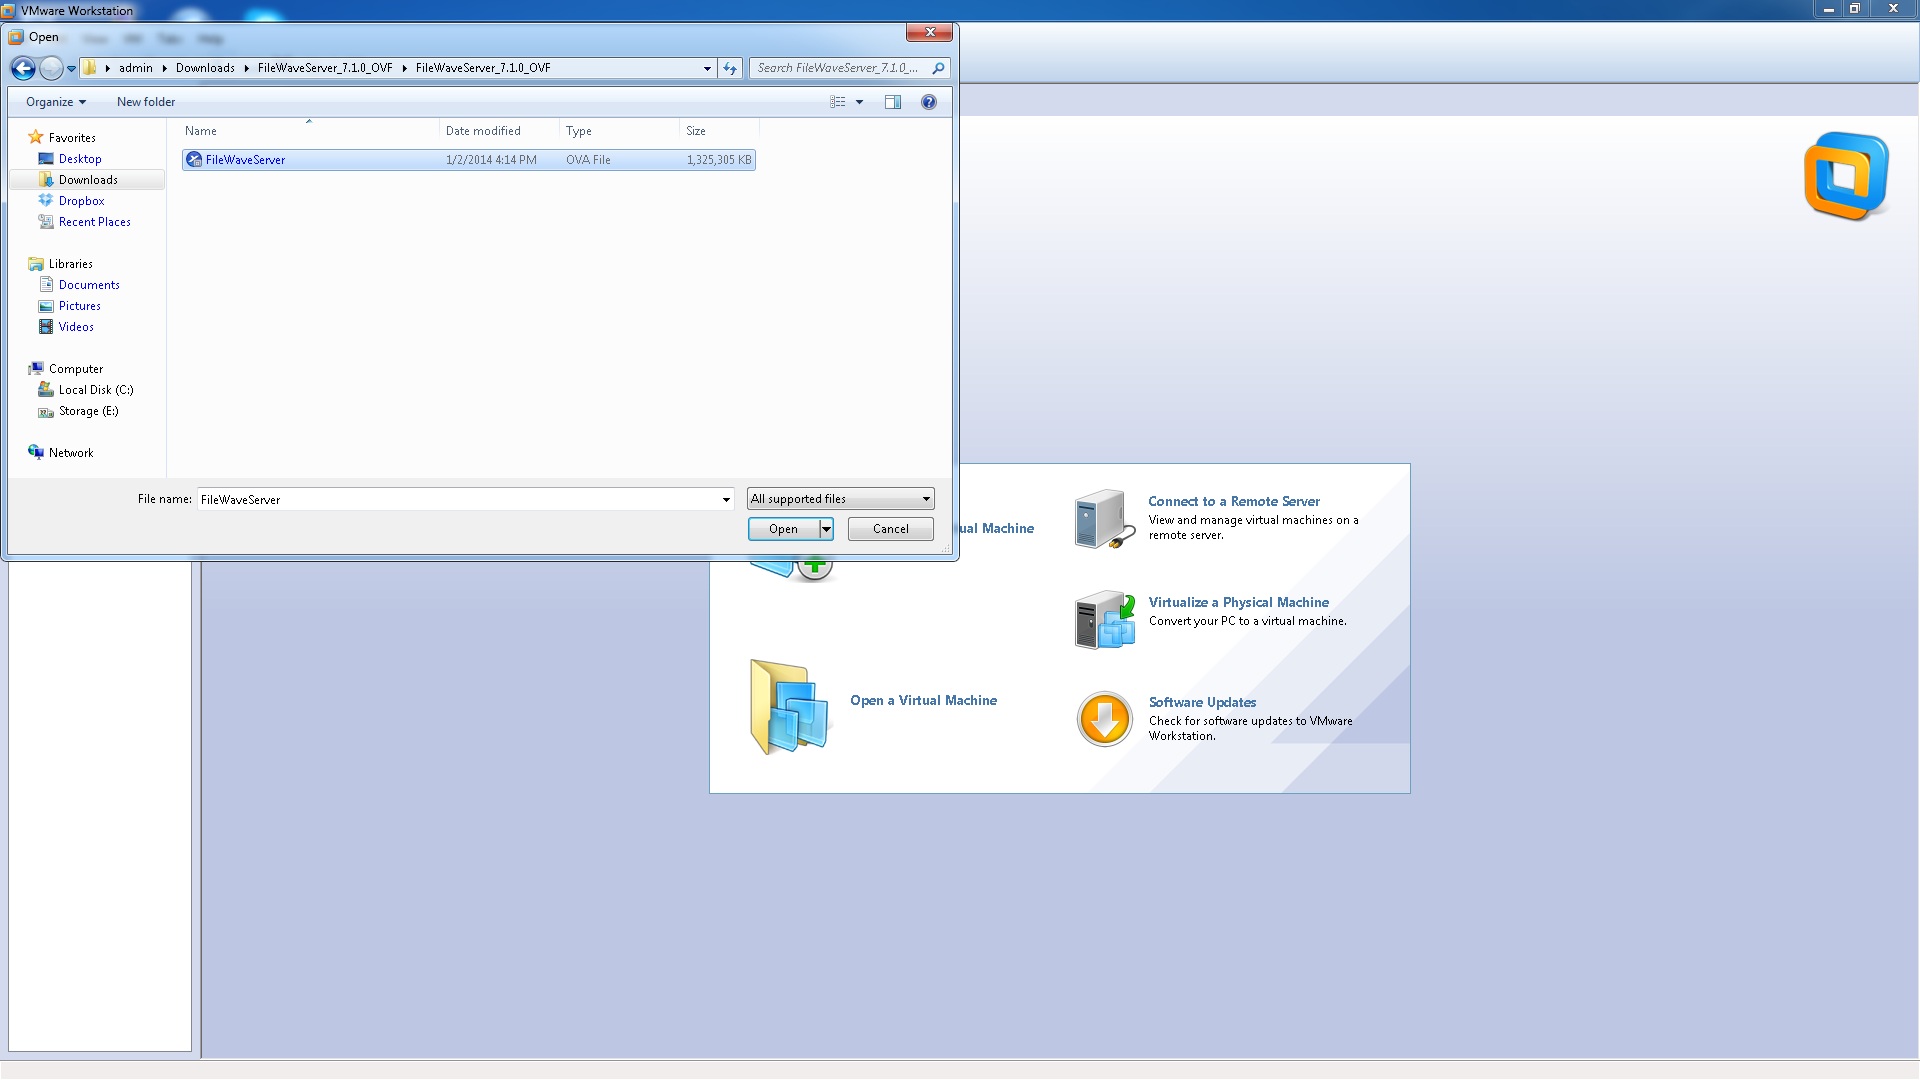This screenshot has height=1080, width=1920.
Task: Click the VMware Workstation logo icon
Action: pos(1846,176)
